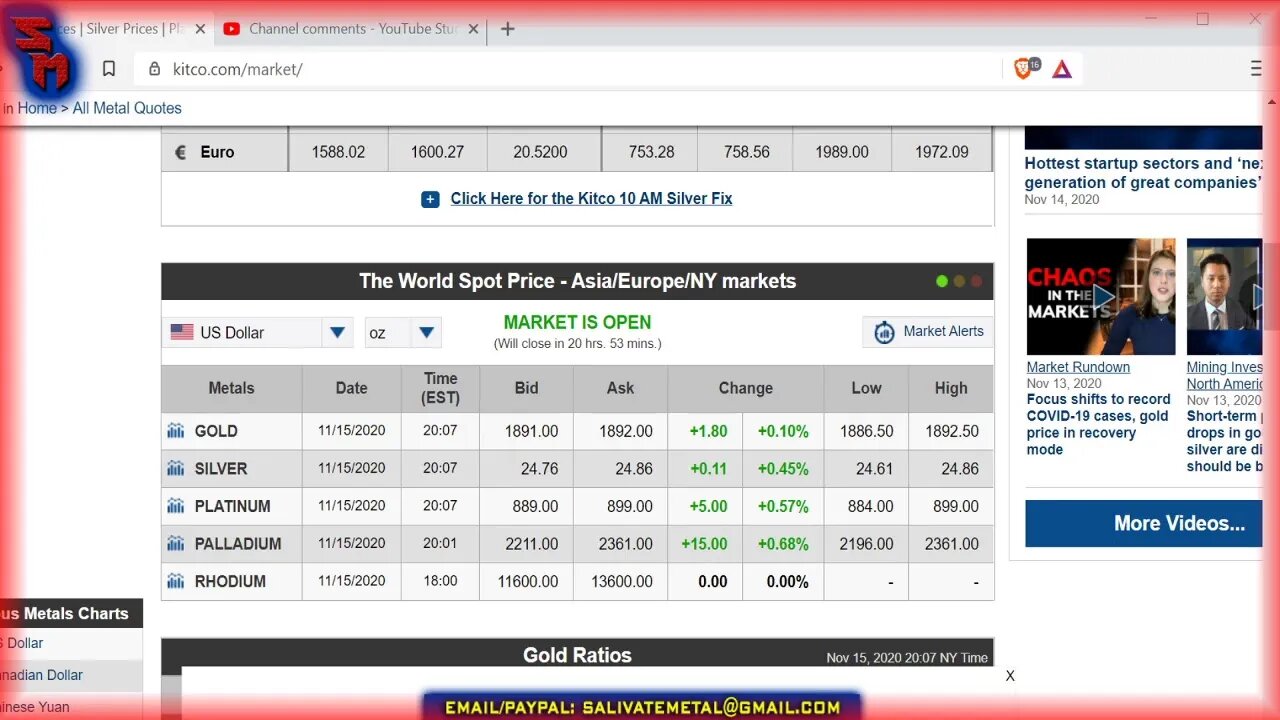The width and height of the screenshot is (1280, 720).
Task: Click the Change column header
Action: click(x=745, y=388)
